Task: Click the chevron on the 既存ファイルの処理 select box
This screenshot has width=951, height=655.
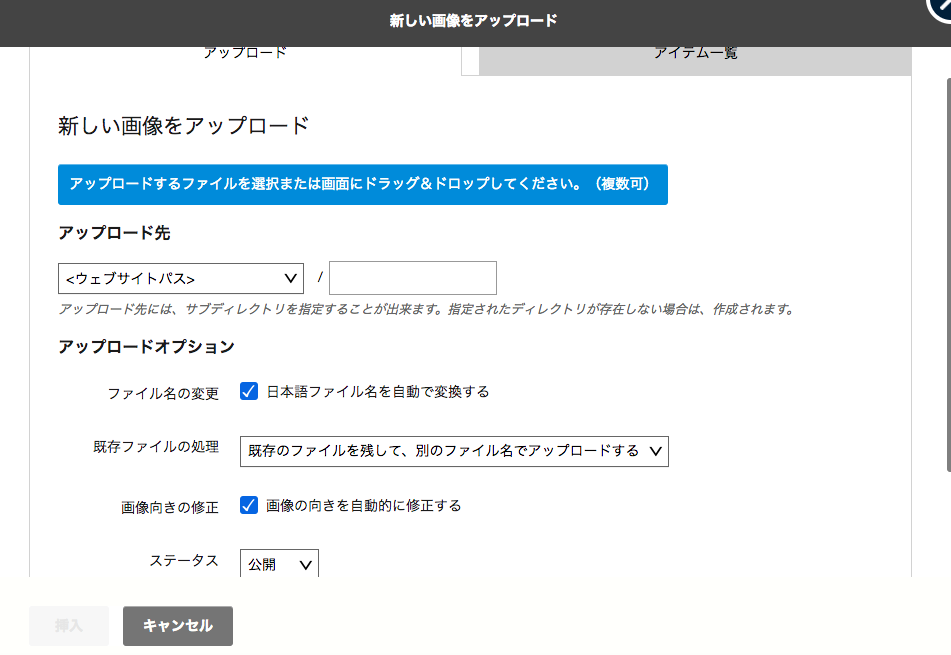Action: pyautogui.click(x=655, y=451)
